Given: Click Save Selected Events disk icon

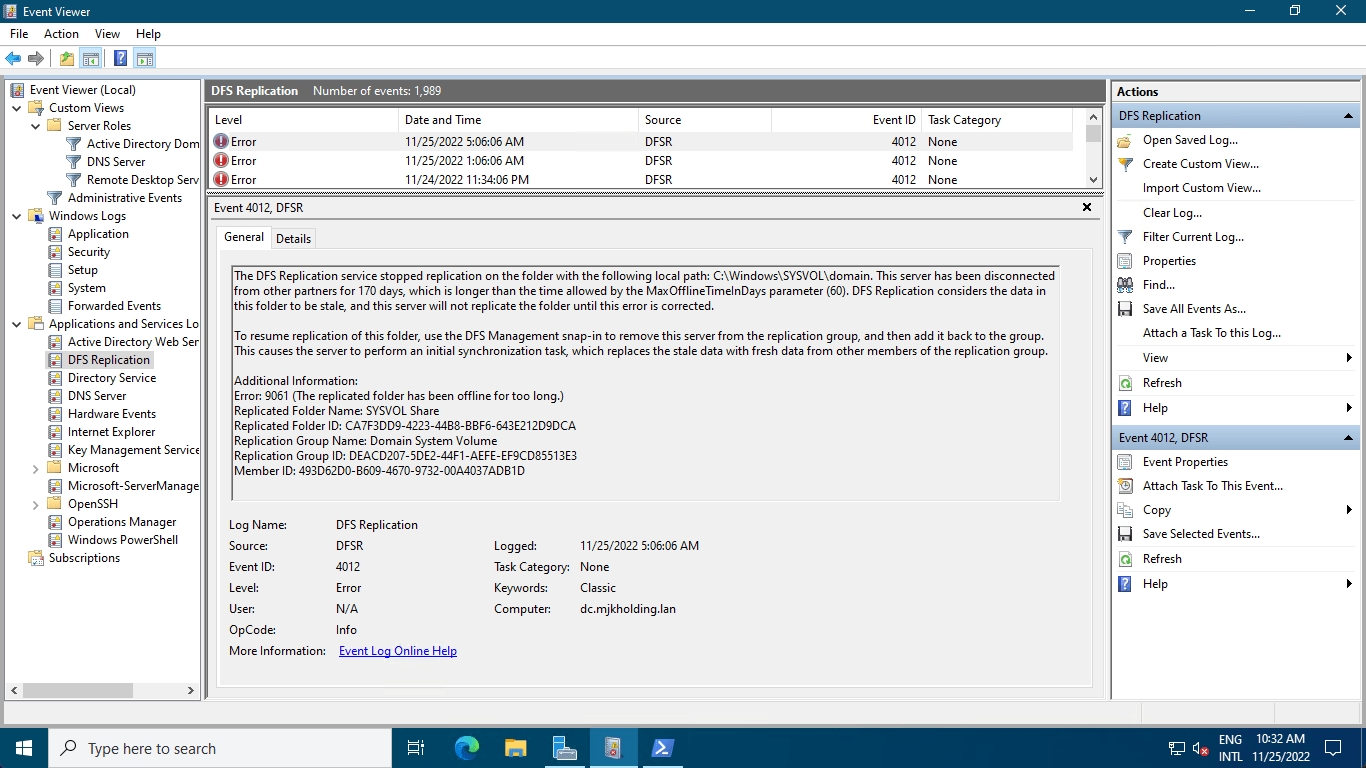Looking at the screenshot, I should pos(1125,534).
